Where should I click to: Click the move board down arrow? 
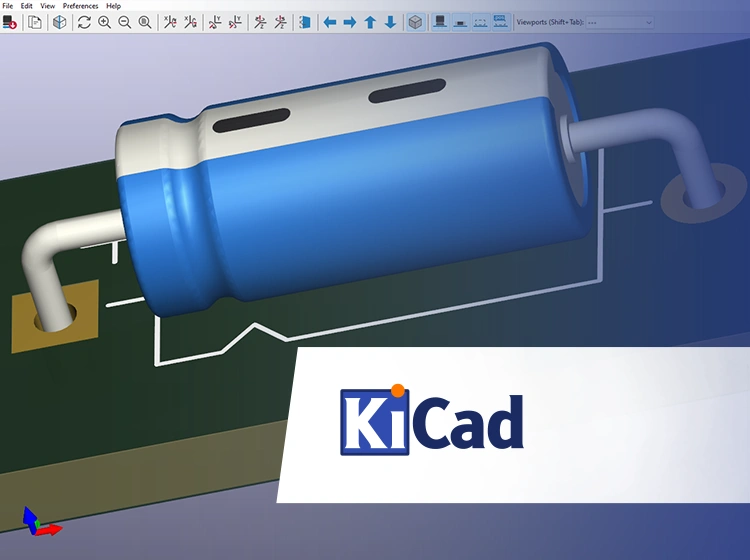(390, 22)
